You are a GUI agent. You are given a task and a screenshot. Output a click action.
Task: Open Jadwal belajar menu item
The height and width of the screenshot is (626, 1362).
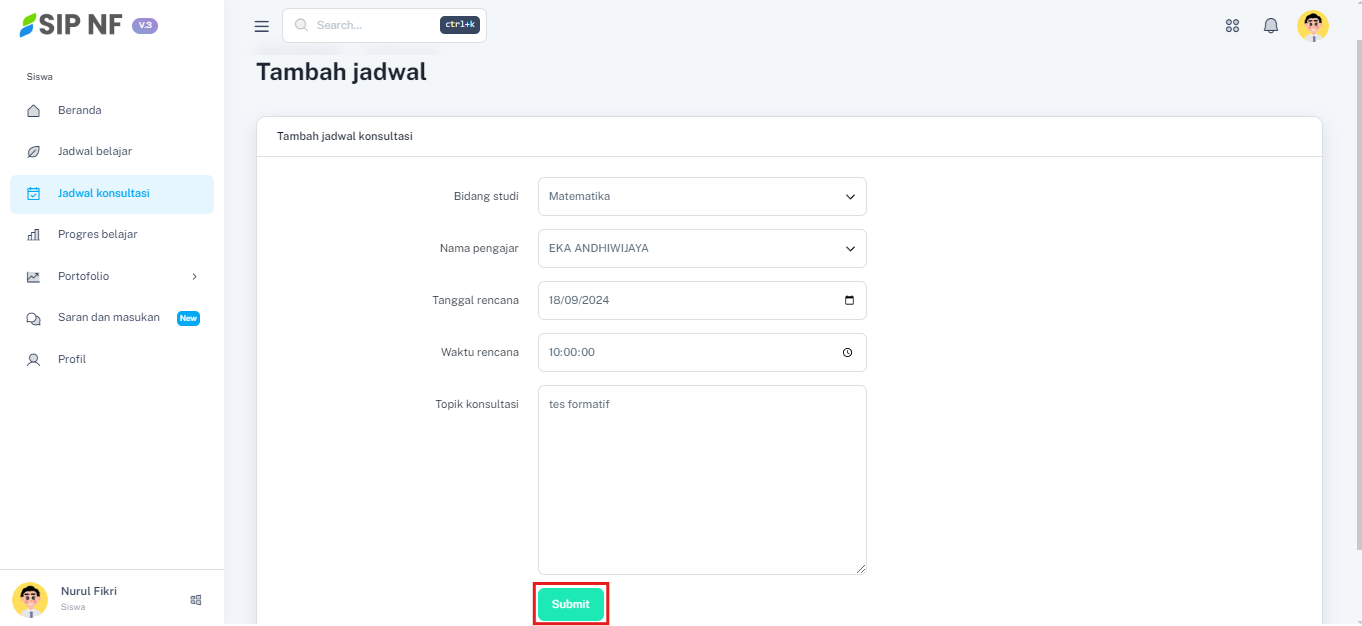(95, 151)
